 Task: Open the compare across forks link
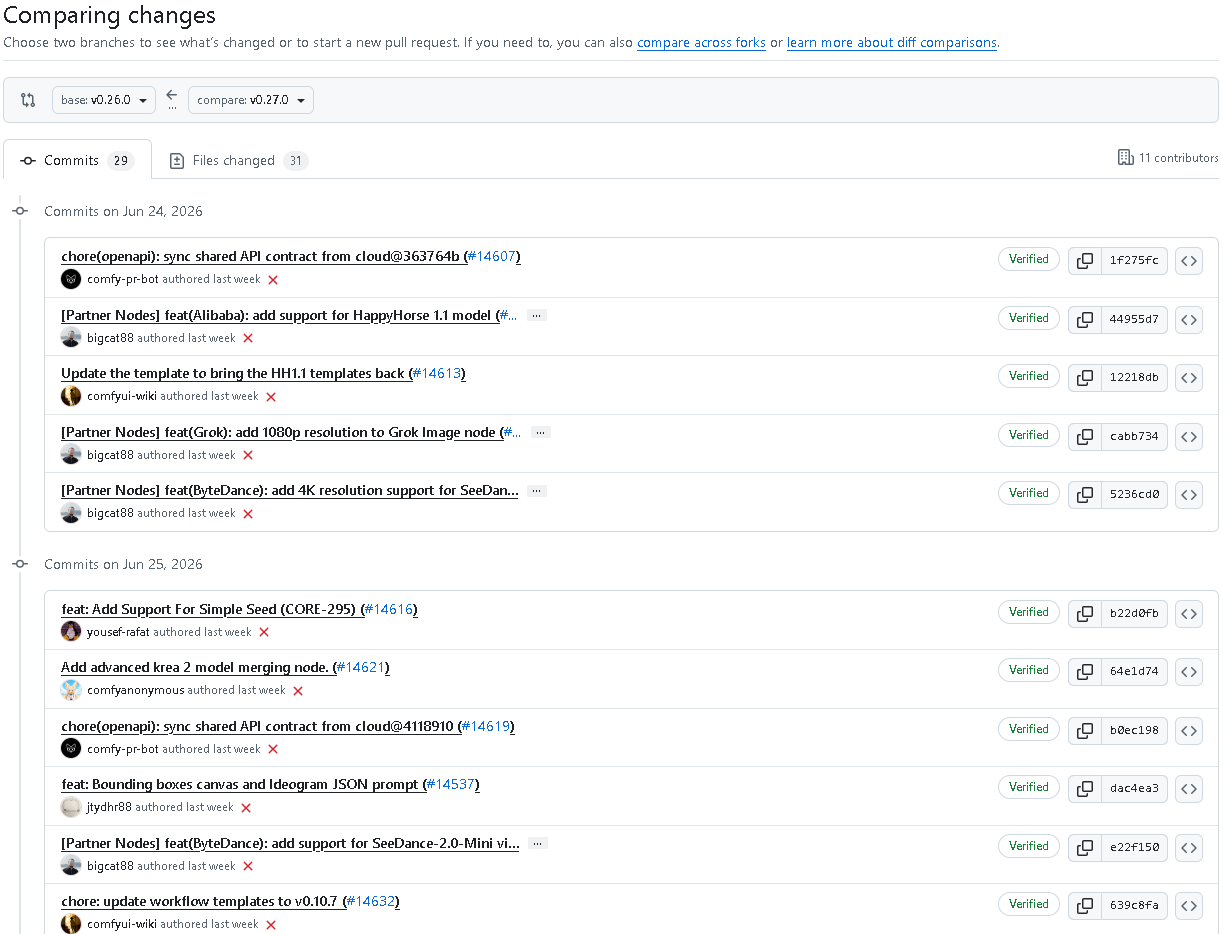click(x=701, y=43)
